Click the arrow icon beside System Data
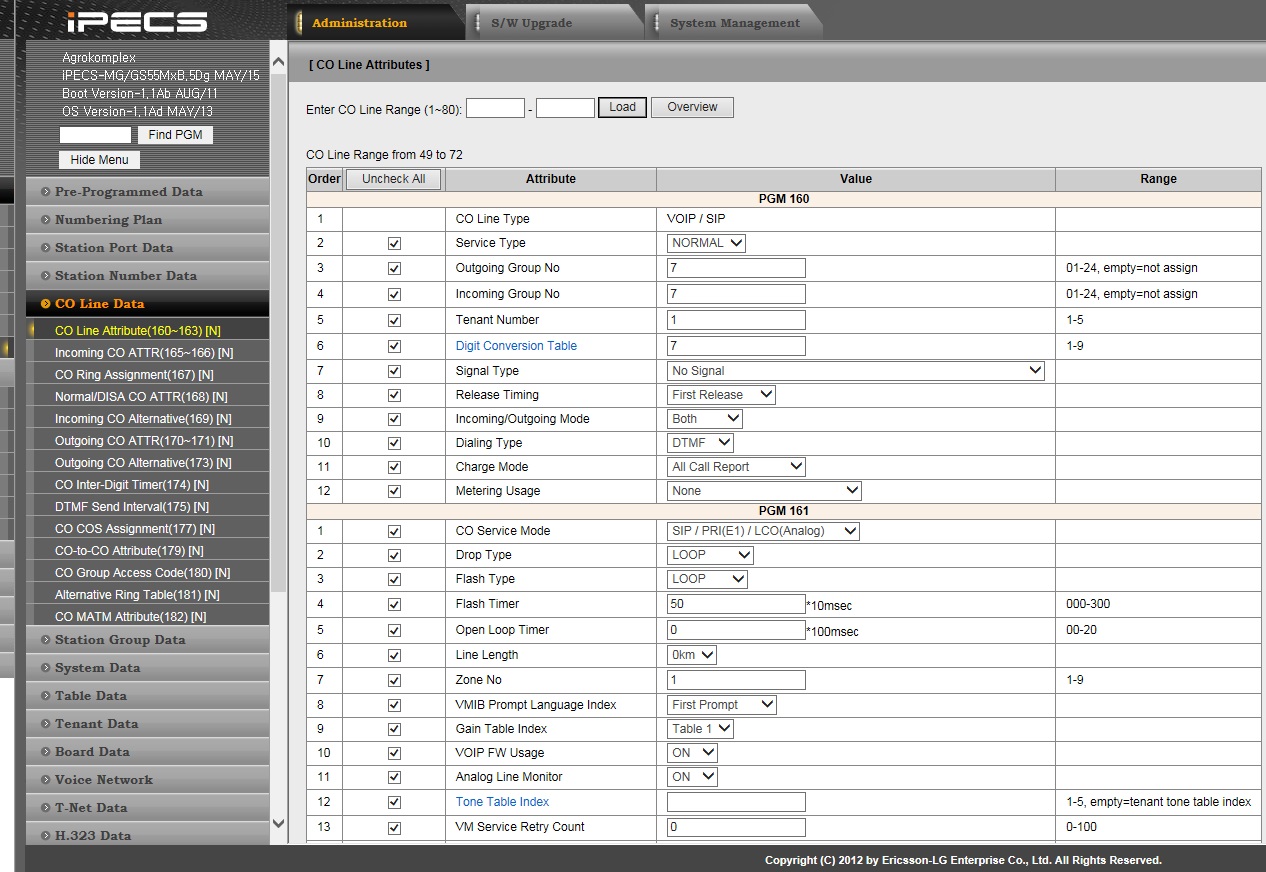The height and width of the screenshot is (872, 1266). [x=46, y=668]
